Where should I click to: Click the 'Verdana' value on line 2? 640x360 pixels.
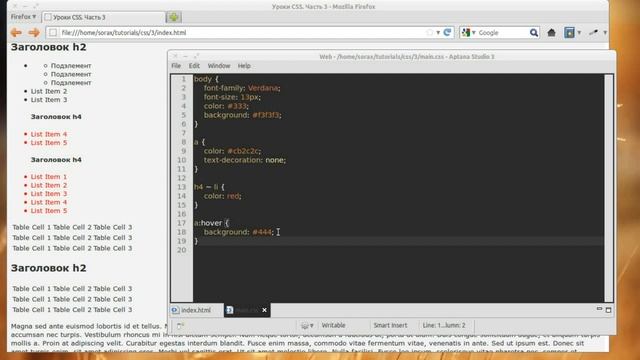click(x=263, y=88)
